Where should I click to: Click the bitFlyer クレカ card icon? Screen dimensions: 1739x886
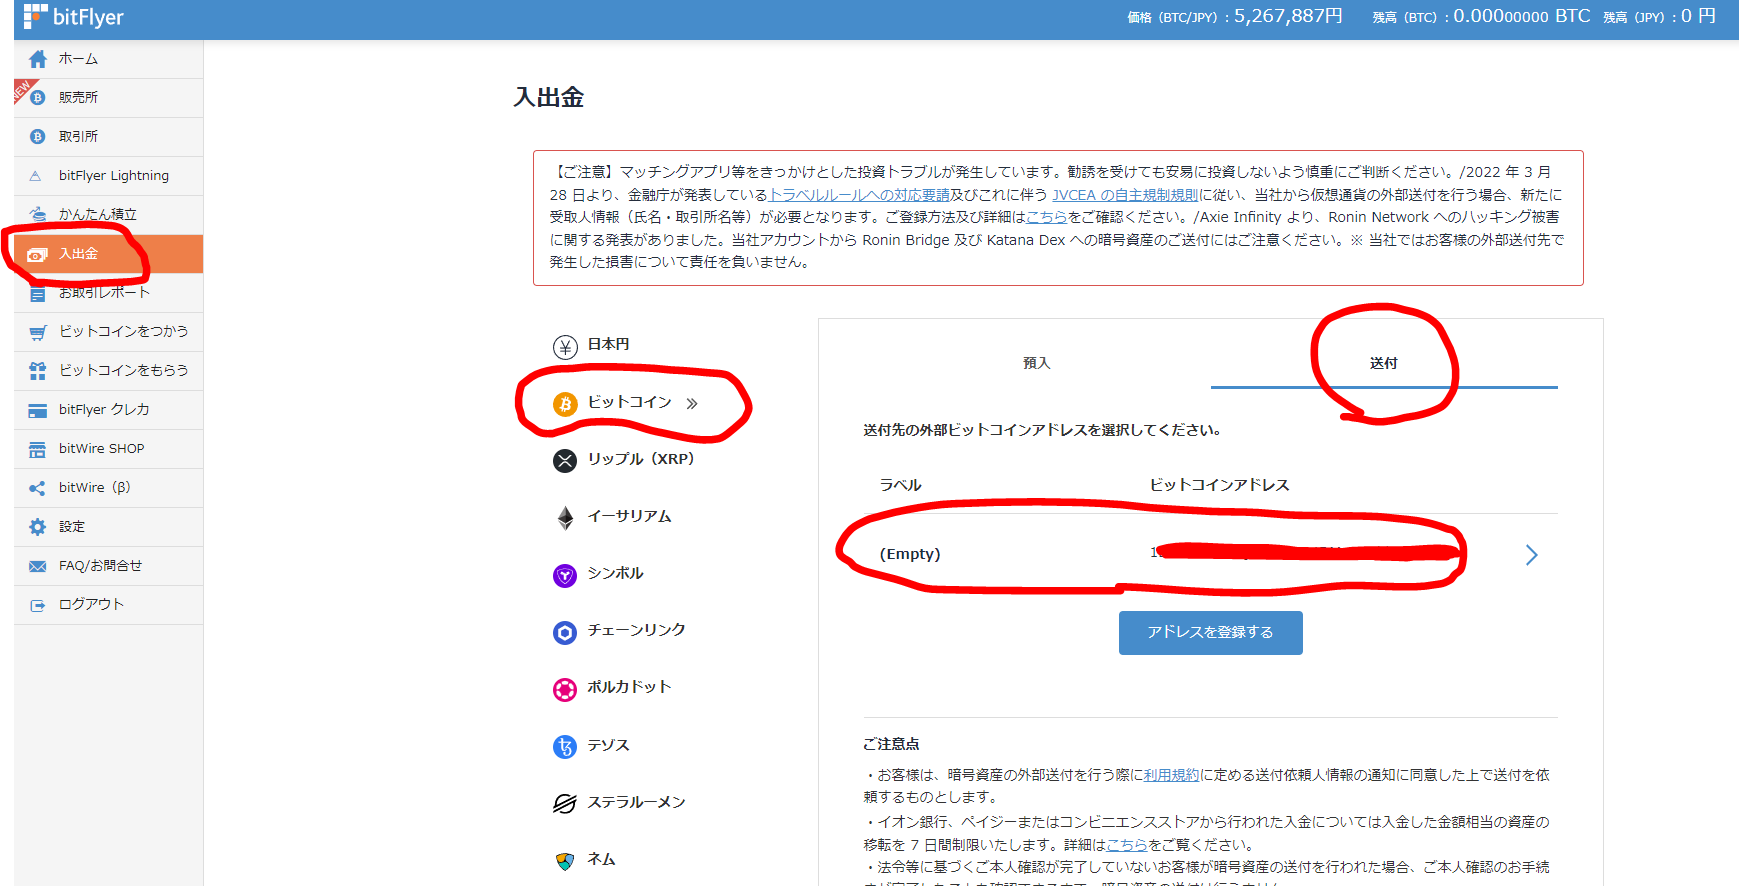[x=38, y=410]
